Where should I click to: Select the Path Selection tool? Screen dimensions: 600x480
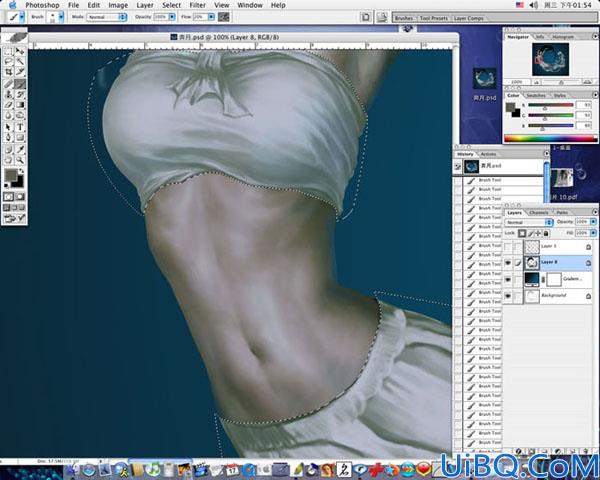pyautogui.click(x=8, y=127)
